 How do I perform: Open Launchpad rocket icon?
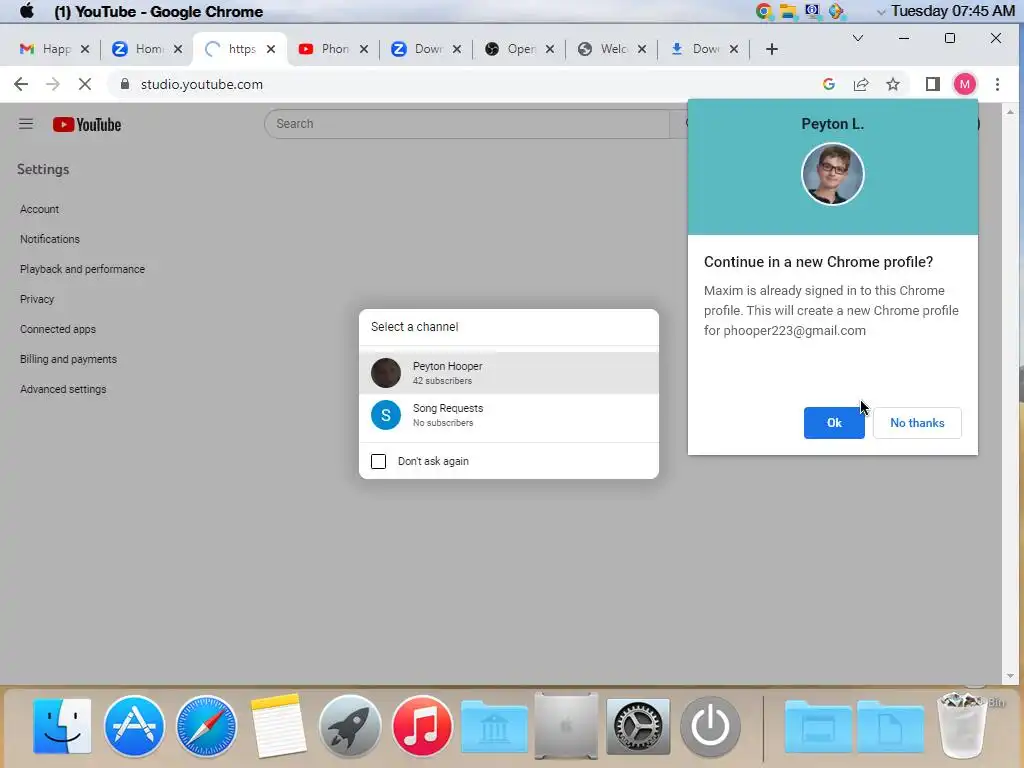click(350, 726)
